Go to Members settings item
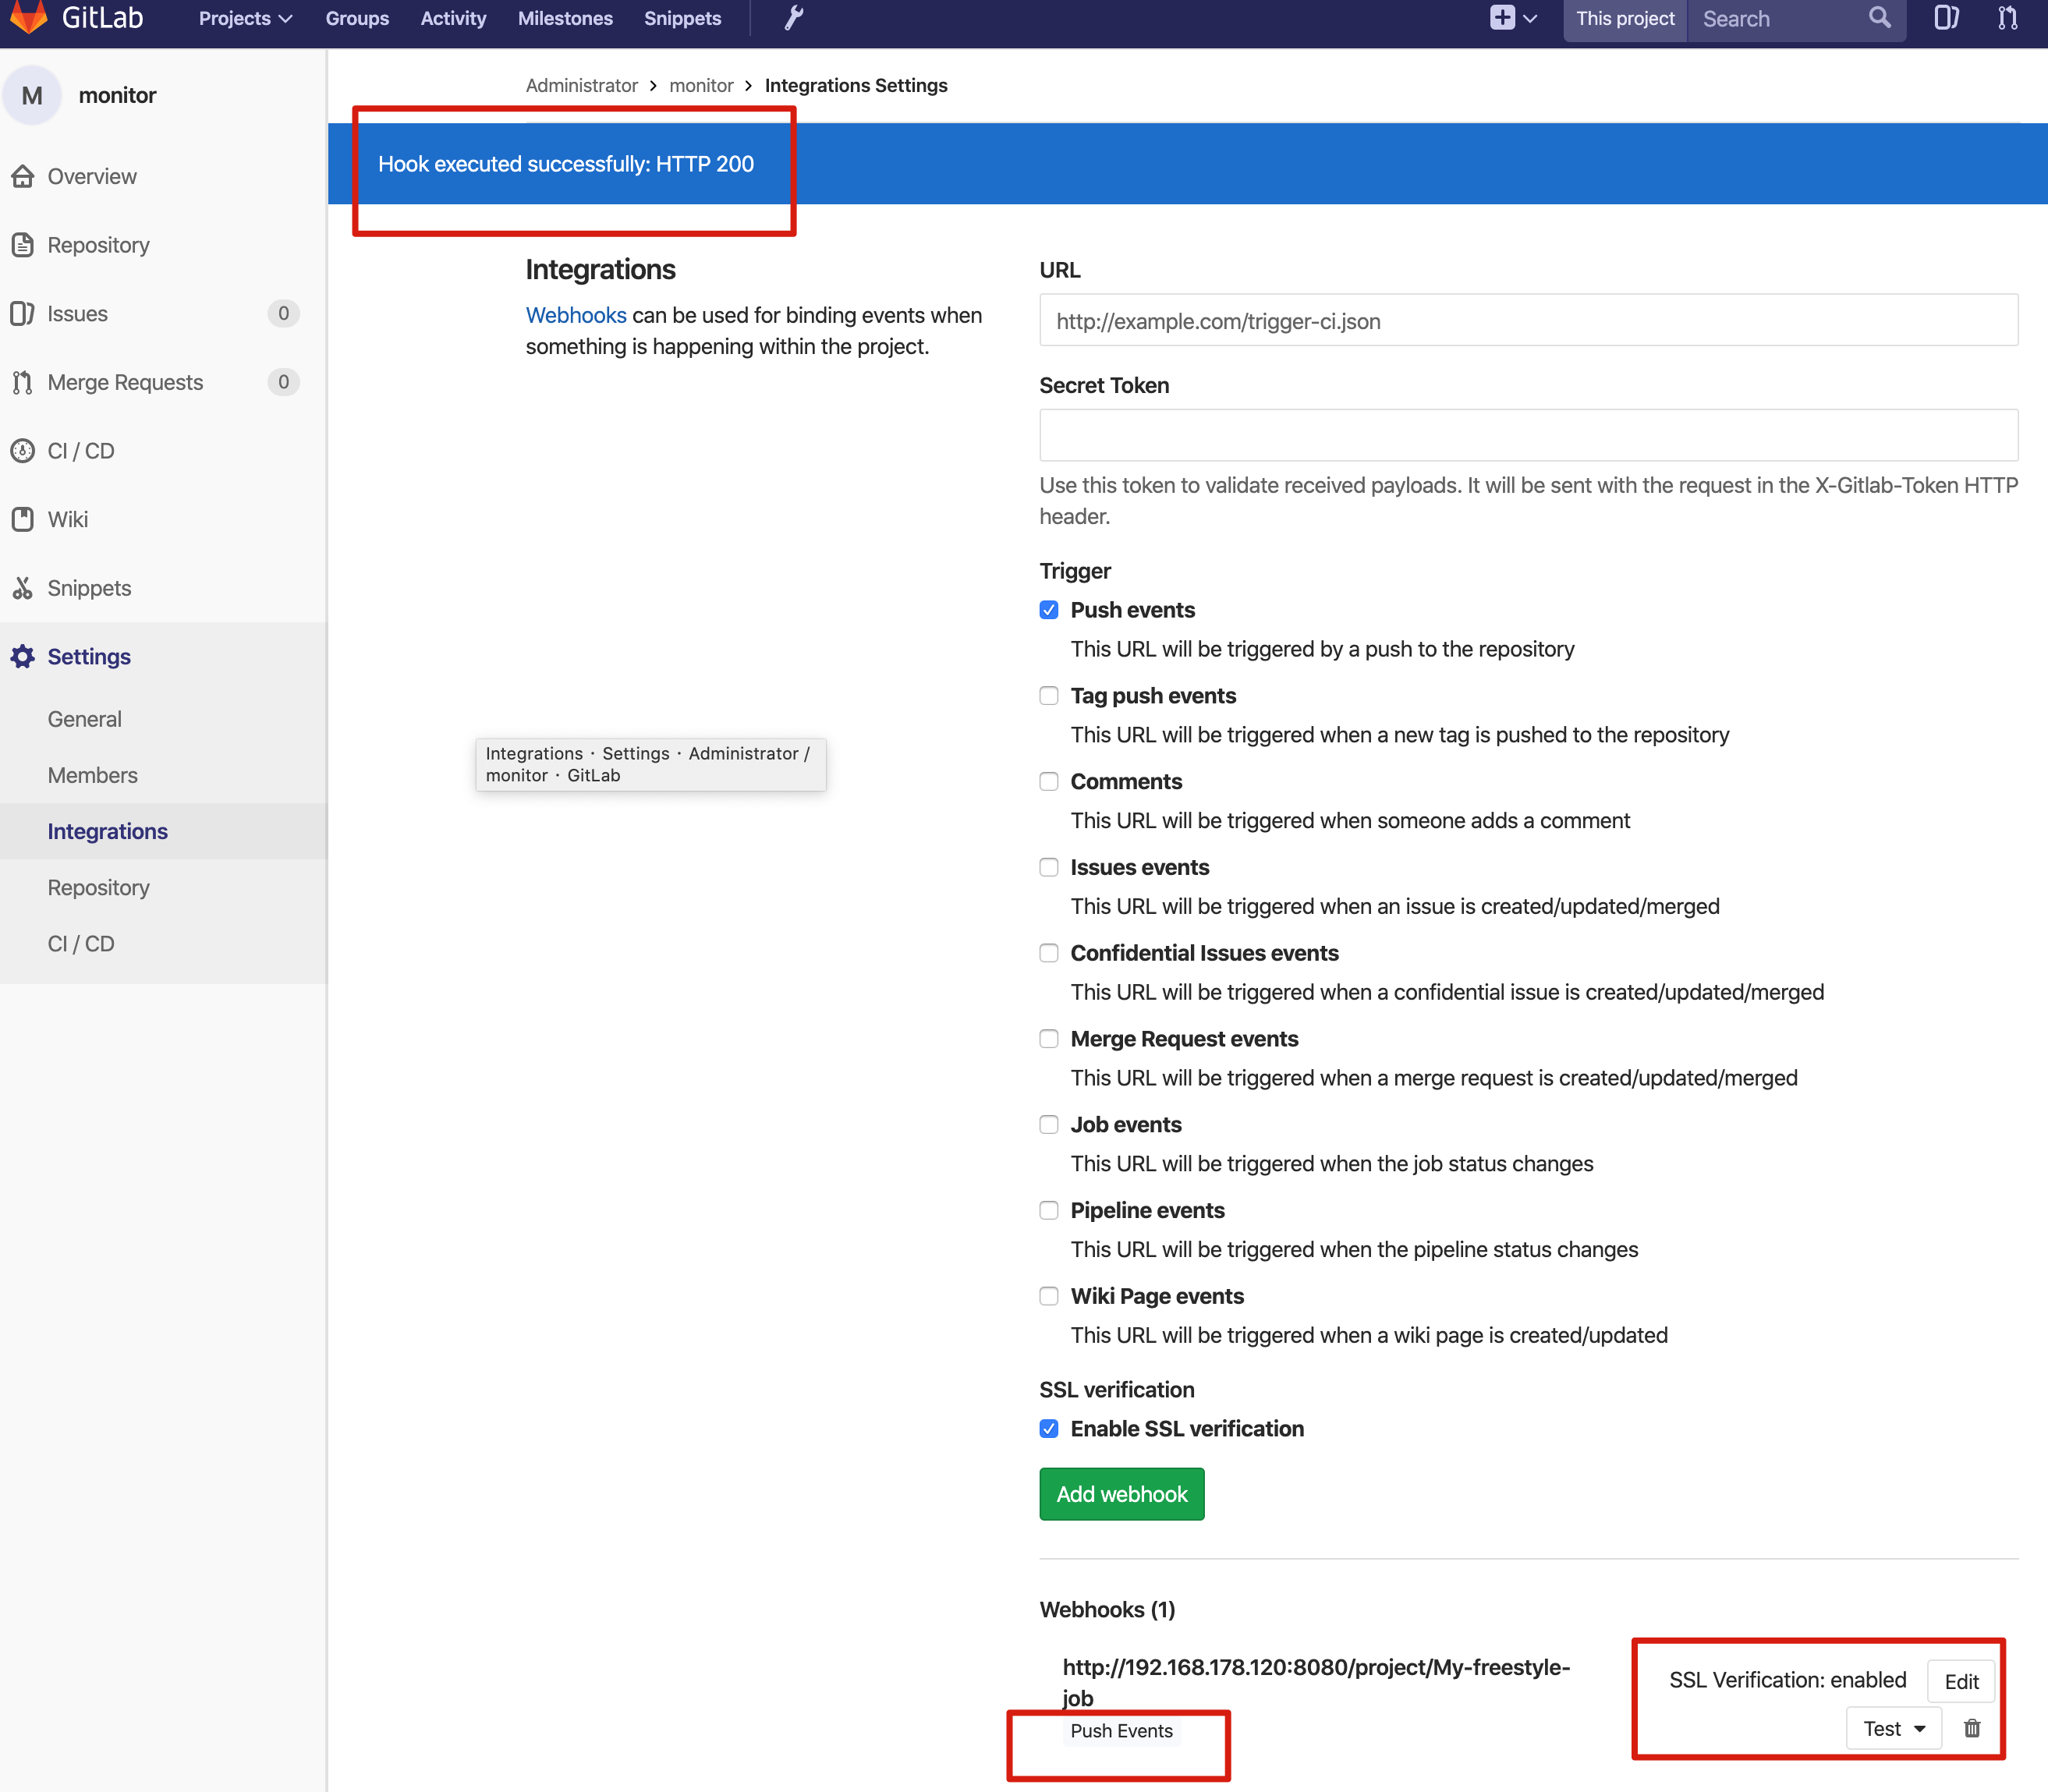The width and height of the screenshot is (2048, 1792). click(x=93, y=775)
